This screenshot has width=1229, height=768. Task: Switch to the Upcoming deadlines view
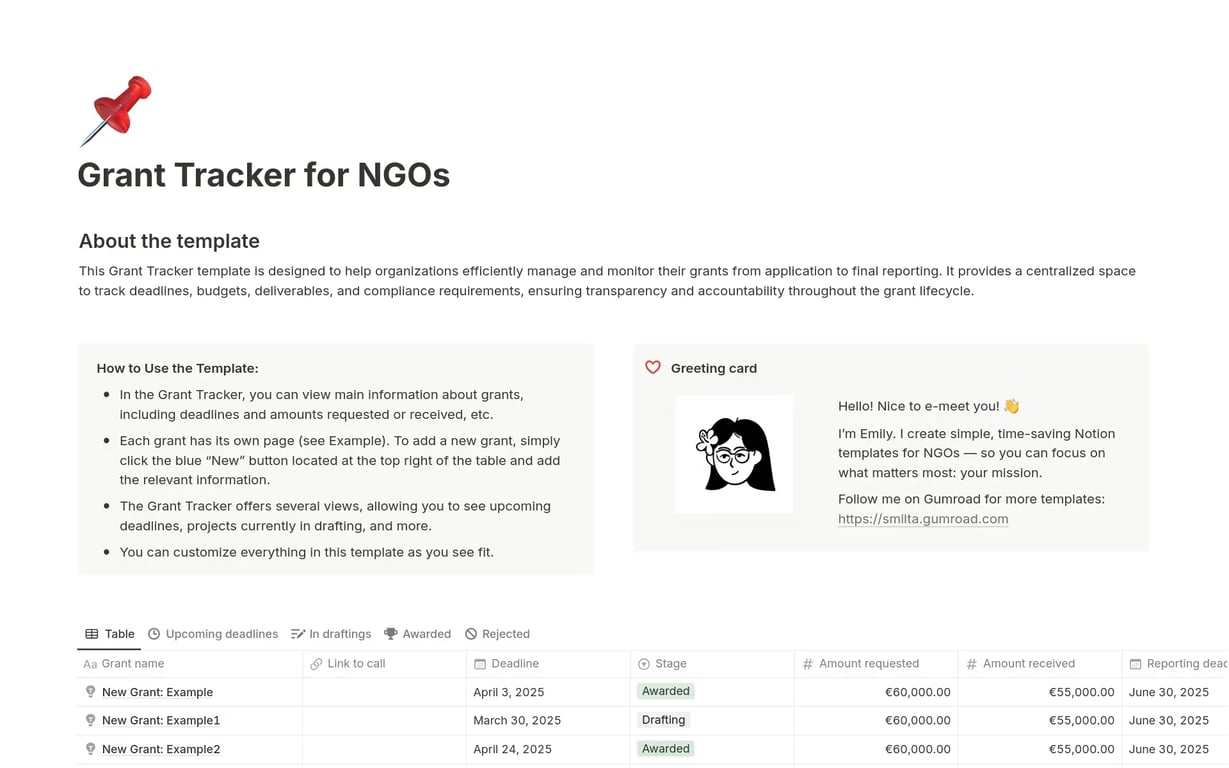(x=213, y=634)
